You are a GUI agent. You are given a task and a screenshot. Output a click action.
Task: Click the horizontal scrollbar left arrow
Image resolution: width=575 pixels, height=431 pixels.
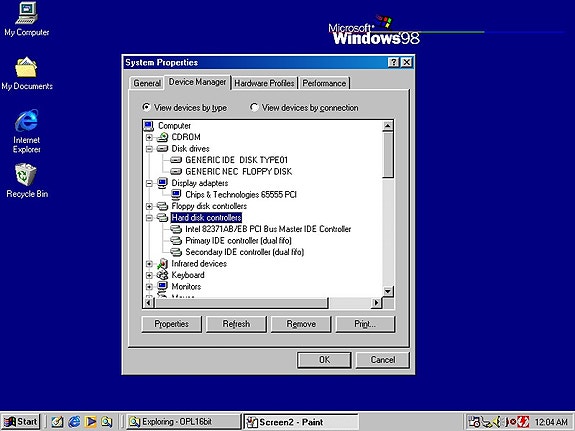[149, 303]
